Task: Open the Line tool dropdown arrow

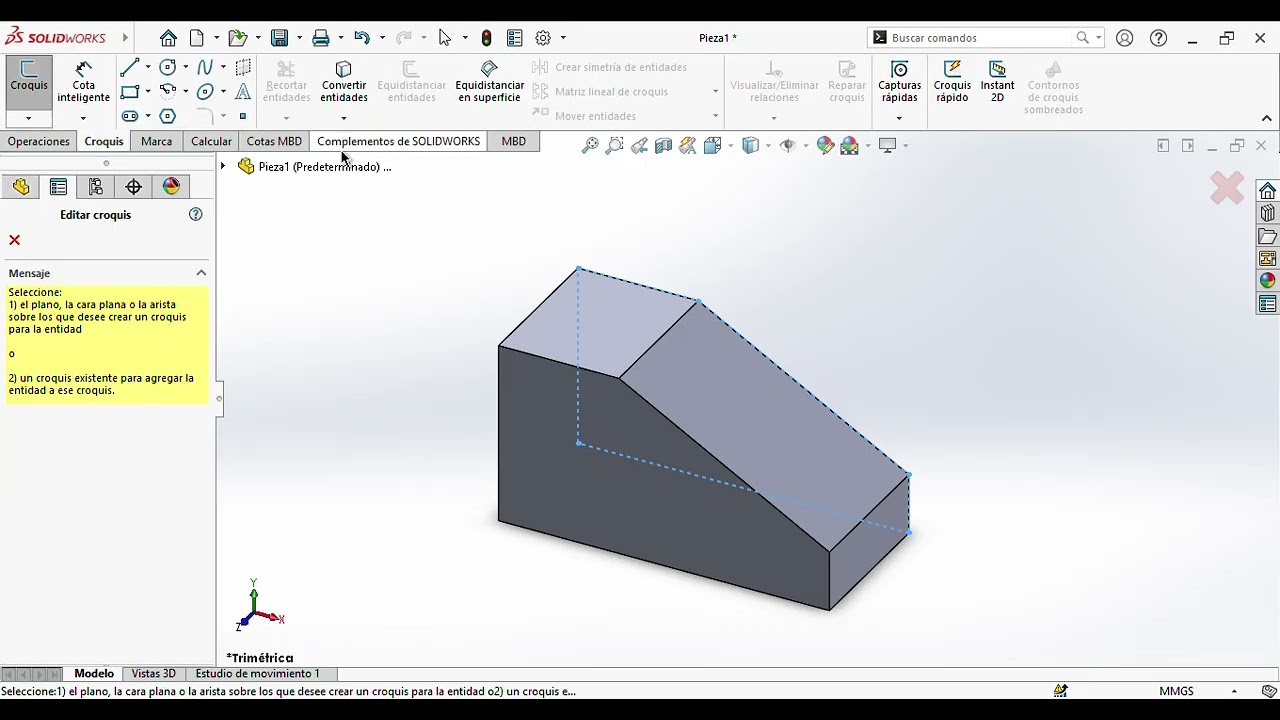Action: click(x=148, y=67)
